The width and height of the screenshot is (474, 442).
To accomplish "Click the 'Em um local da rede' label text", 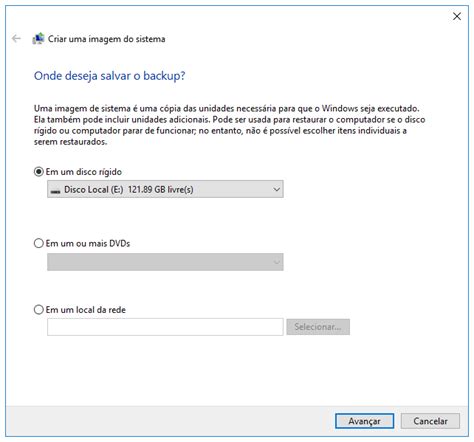I will pos(86,310).
